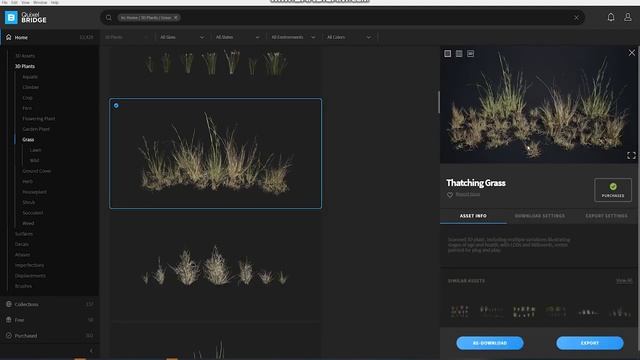Select Houseplant subcategory

point(34,192)
